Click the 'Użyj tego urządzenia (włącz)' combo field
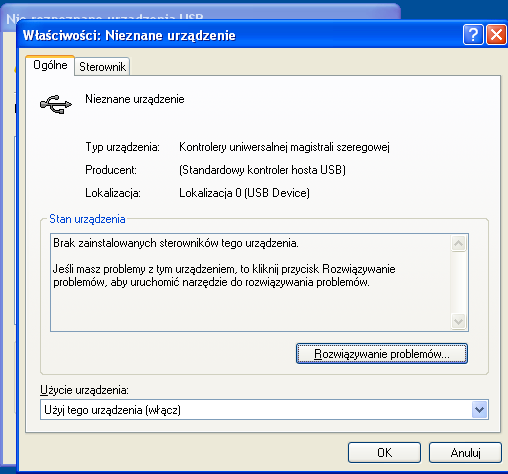Viewport: 508px width, 474px height. point(264,410)
